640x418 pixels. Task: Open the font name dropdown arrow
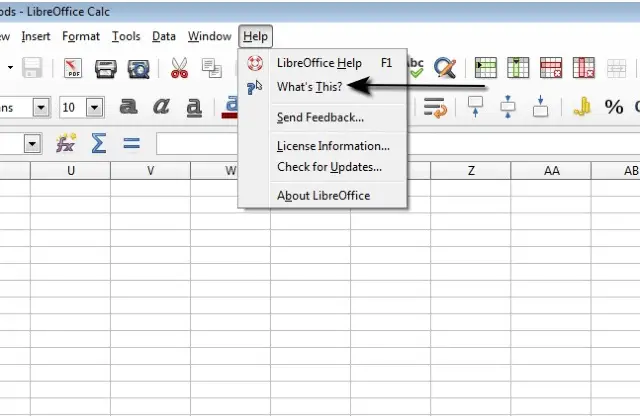click(41, 108)
